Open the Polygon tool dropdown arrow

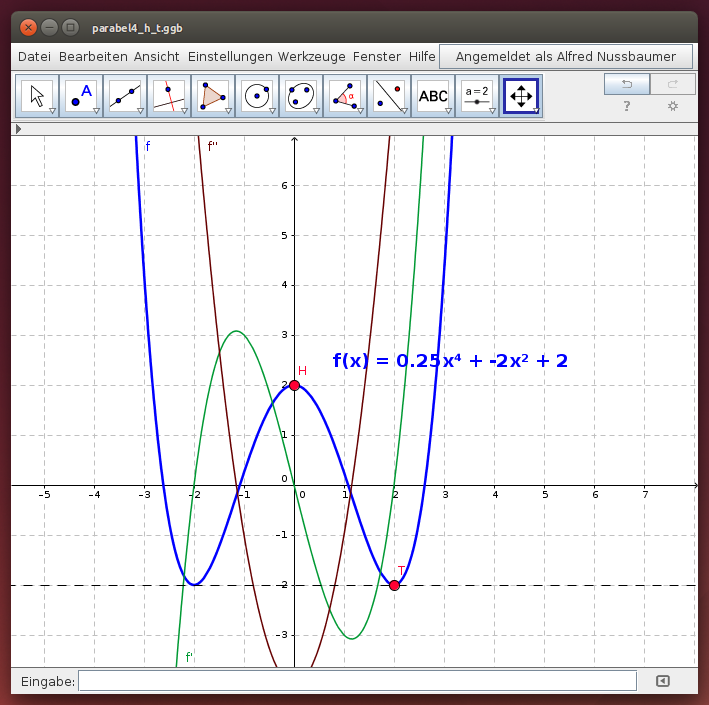[x=228, y=111]
